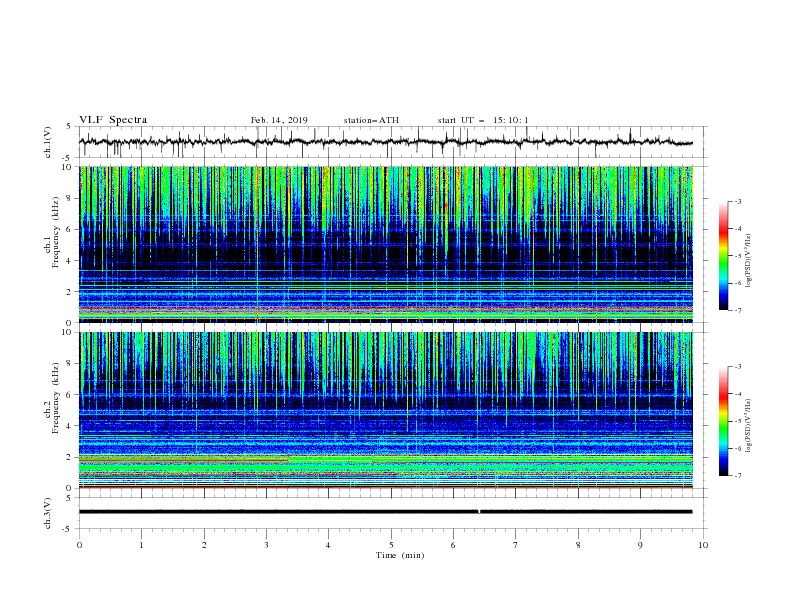Click the "-3" label on the lower colorbar
This screenshot has height=612, width=792.
[x=738, y=367]
